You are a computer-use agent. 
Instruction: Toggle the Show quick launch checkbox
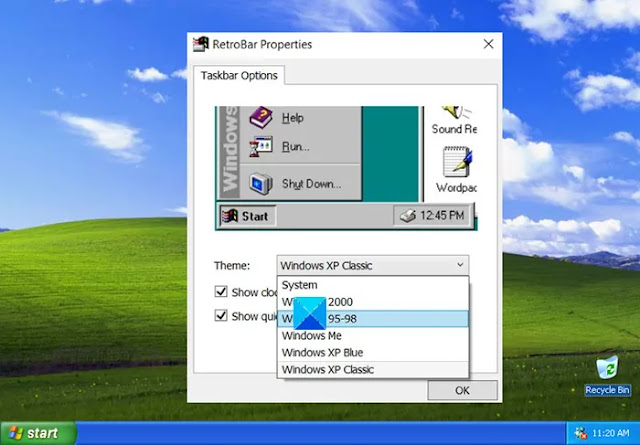221,316
